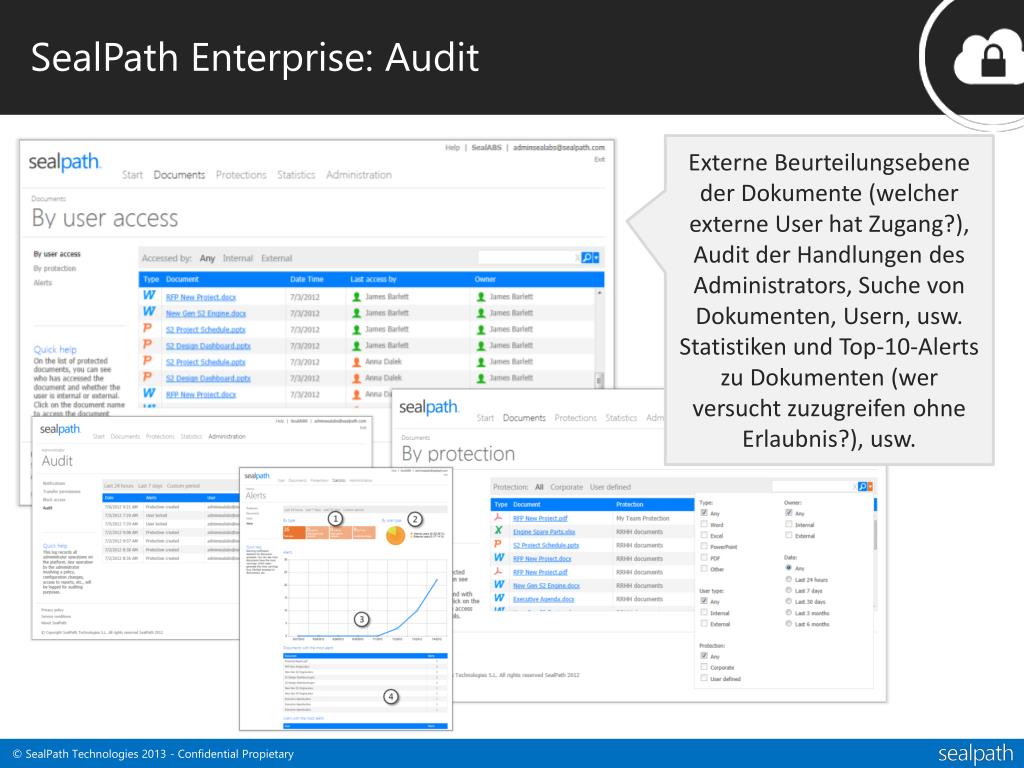Collapse orange search filter dropdown, By protection window
Image resolution: width=1024 pixels, height=768 pixels.
pos(871,487)
